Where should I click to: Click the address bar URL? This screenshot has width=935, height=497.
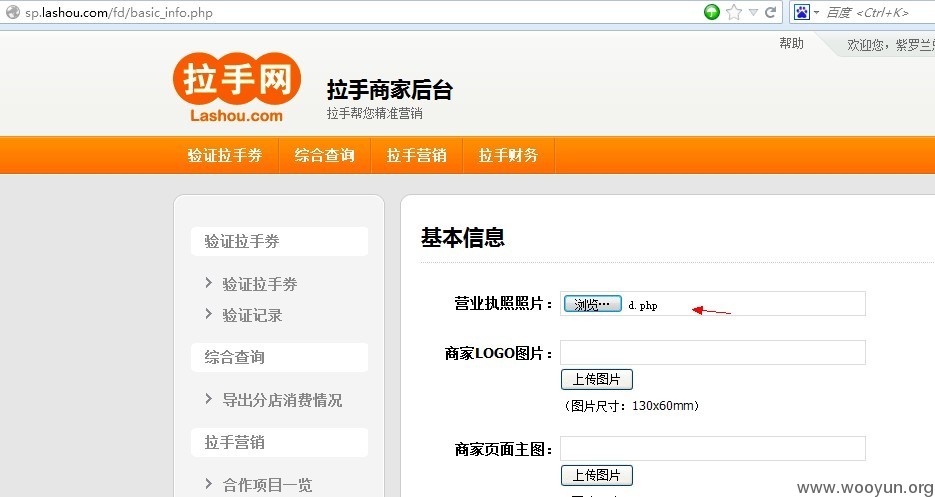(x=119, y=12)
